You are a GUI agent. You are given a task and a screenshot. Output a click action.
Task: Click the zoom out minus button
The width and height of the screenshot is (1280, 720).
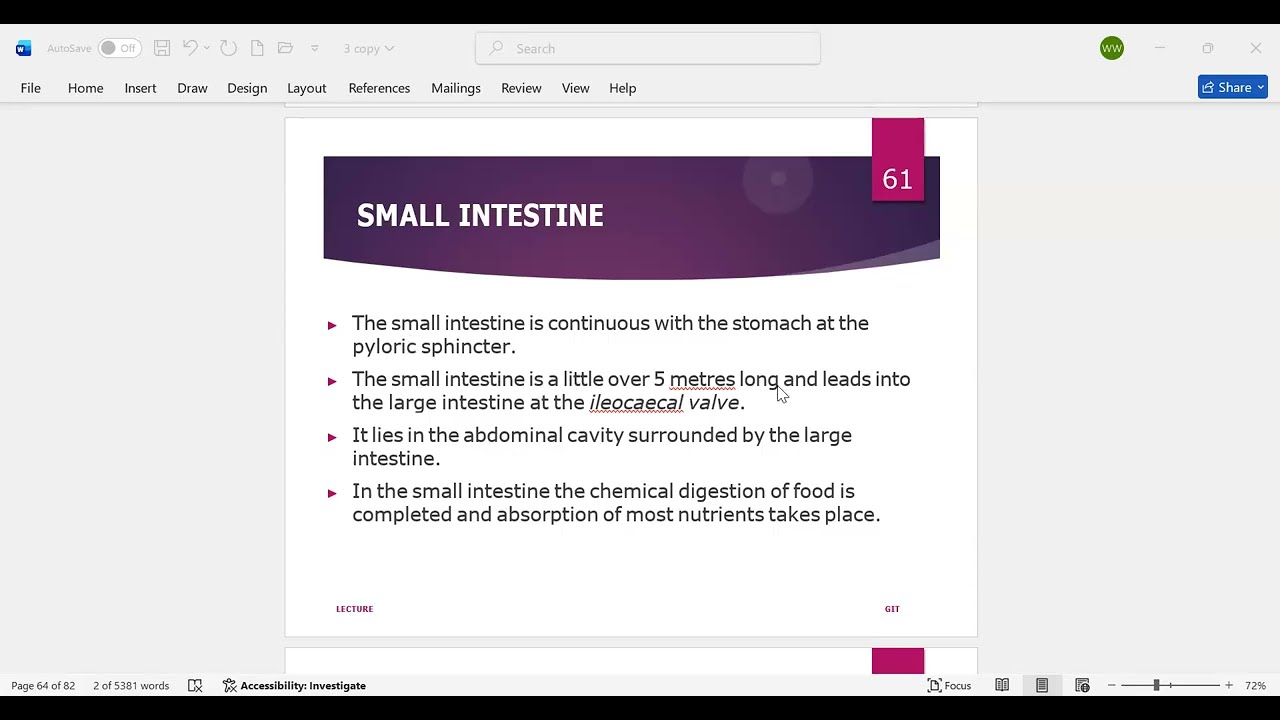tap(1111, 686)
